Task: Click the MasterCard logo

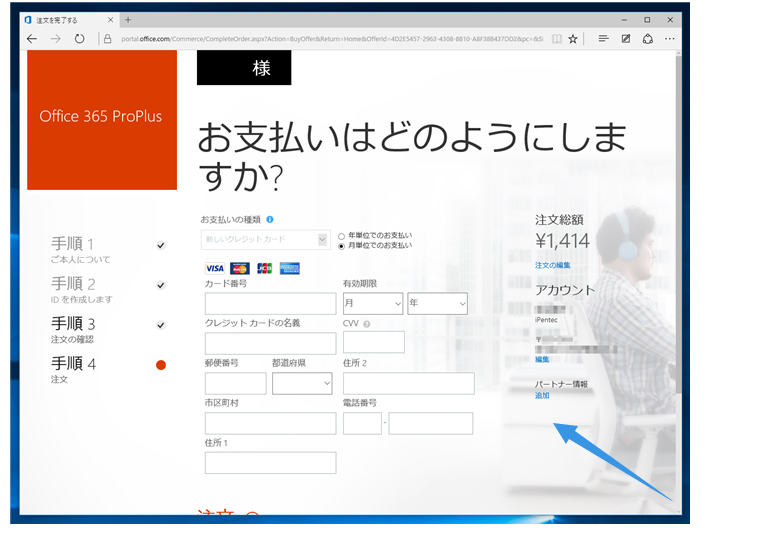Action: coord(240,268)
